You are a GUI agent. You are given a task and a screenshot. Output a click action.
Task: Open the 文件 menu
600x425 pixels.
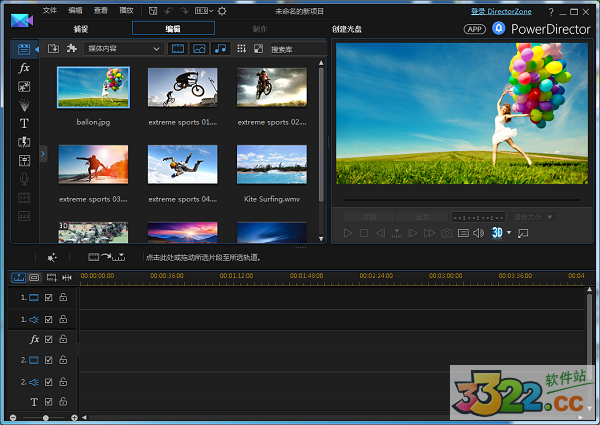[x=50, y=10]
